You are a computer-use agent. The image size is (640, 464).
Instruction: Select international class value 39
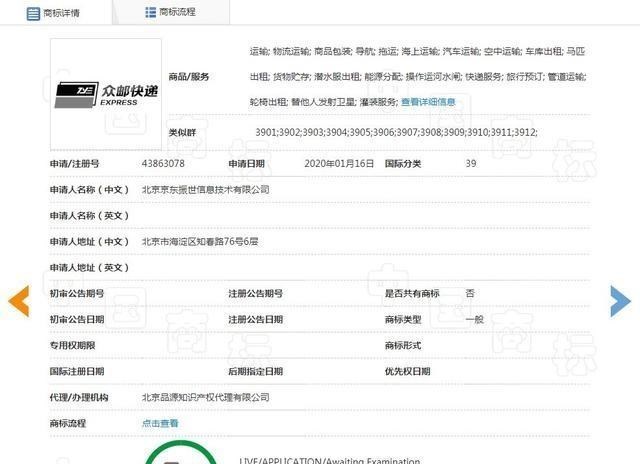(471, 164)
